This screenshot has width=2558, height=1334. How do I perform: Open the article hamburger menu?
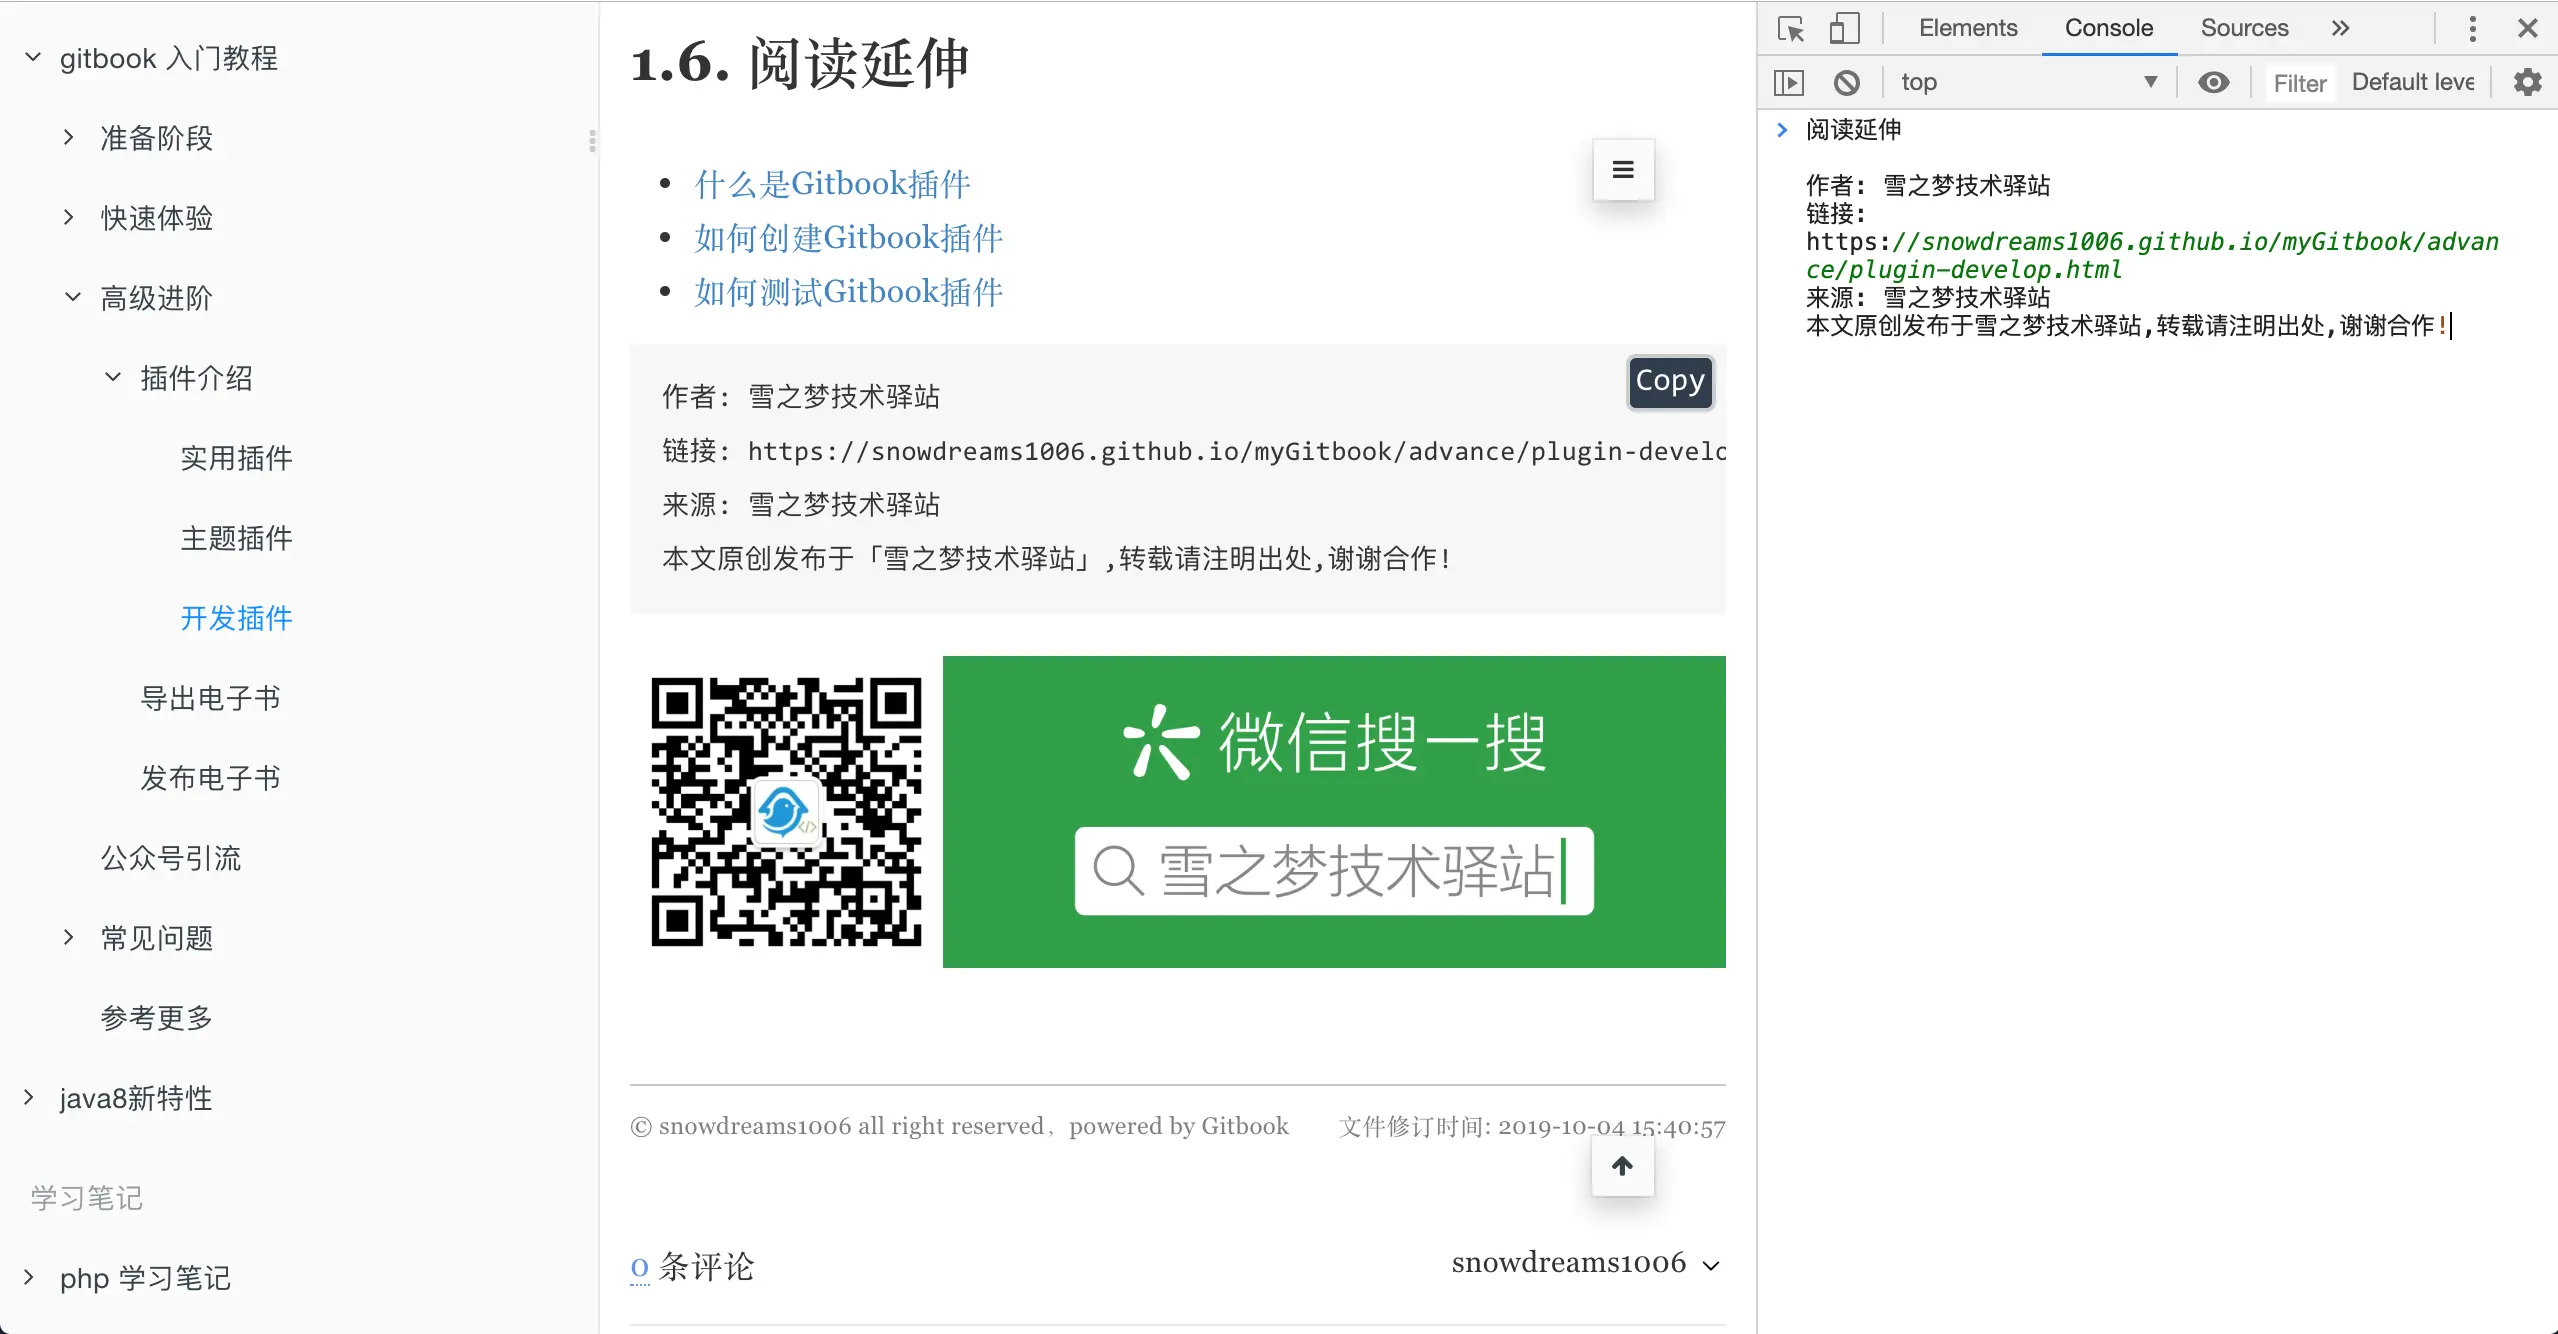(x=1621, y=169)
